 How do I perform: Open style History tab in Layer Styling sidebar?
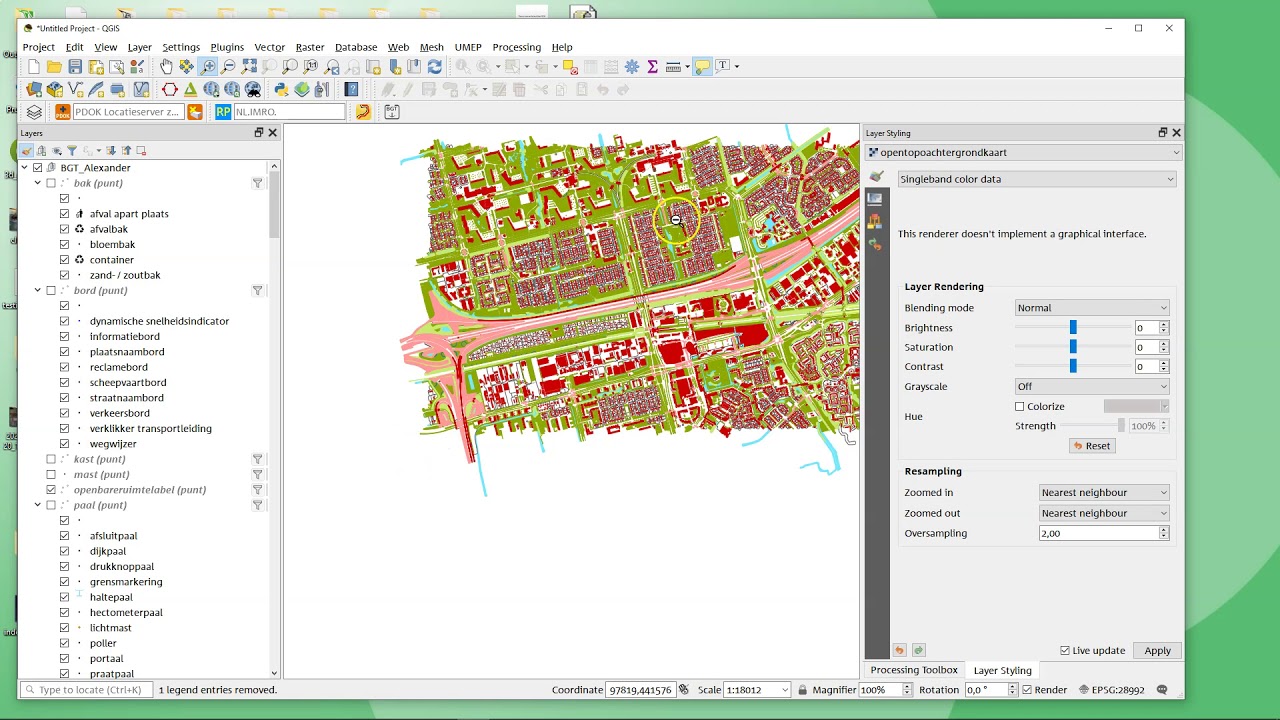point(876,243)
